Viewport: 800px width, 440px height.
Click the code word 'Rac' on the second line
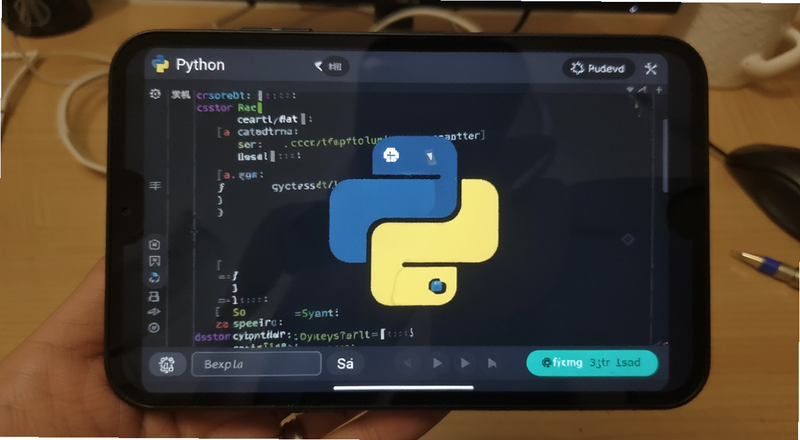249,108
